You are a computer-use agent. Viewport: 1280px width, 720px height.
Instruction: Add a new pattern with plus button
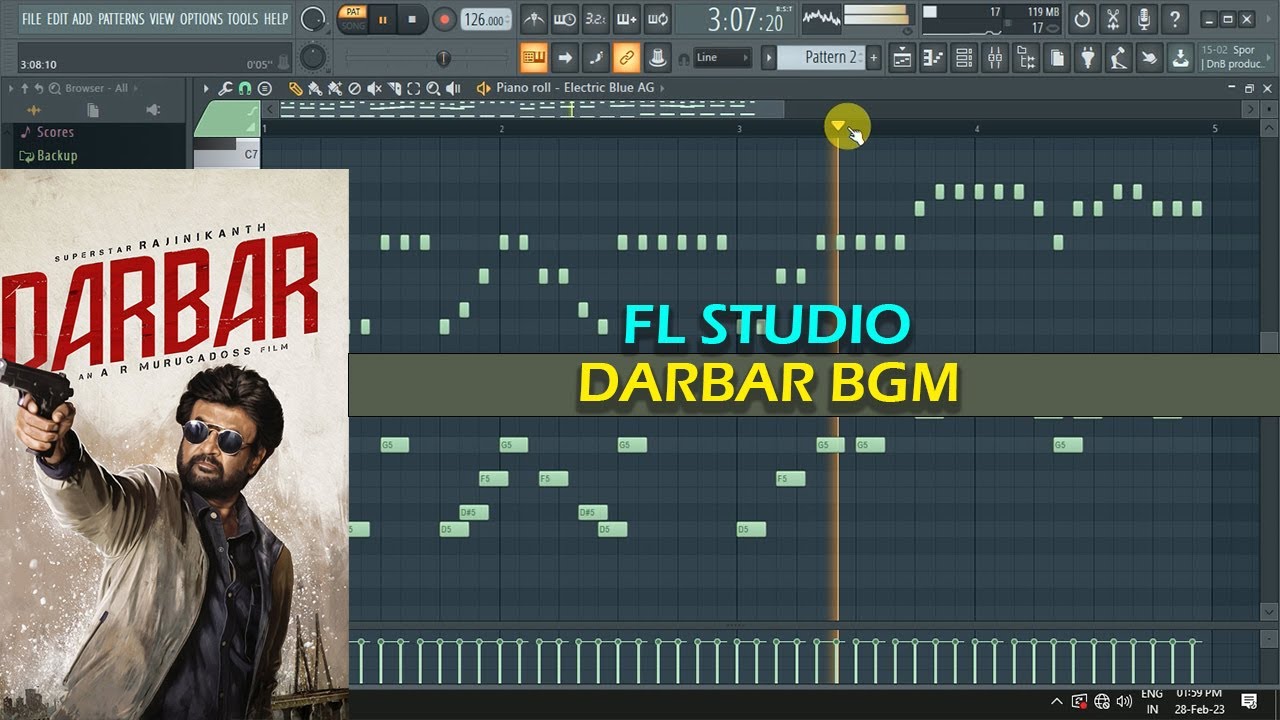[x=873, y=58]
